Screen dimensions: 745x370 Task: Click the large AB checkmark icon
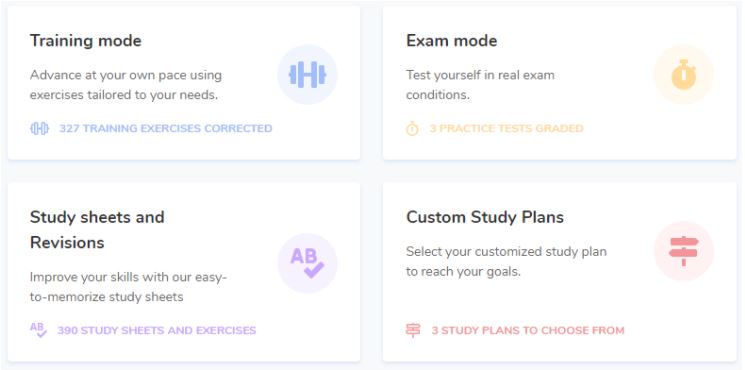(x=307, y=263)
